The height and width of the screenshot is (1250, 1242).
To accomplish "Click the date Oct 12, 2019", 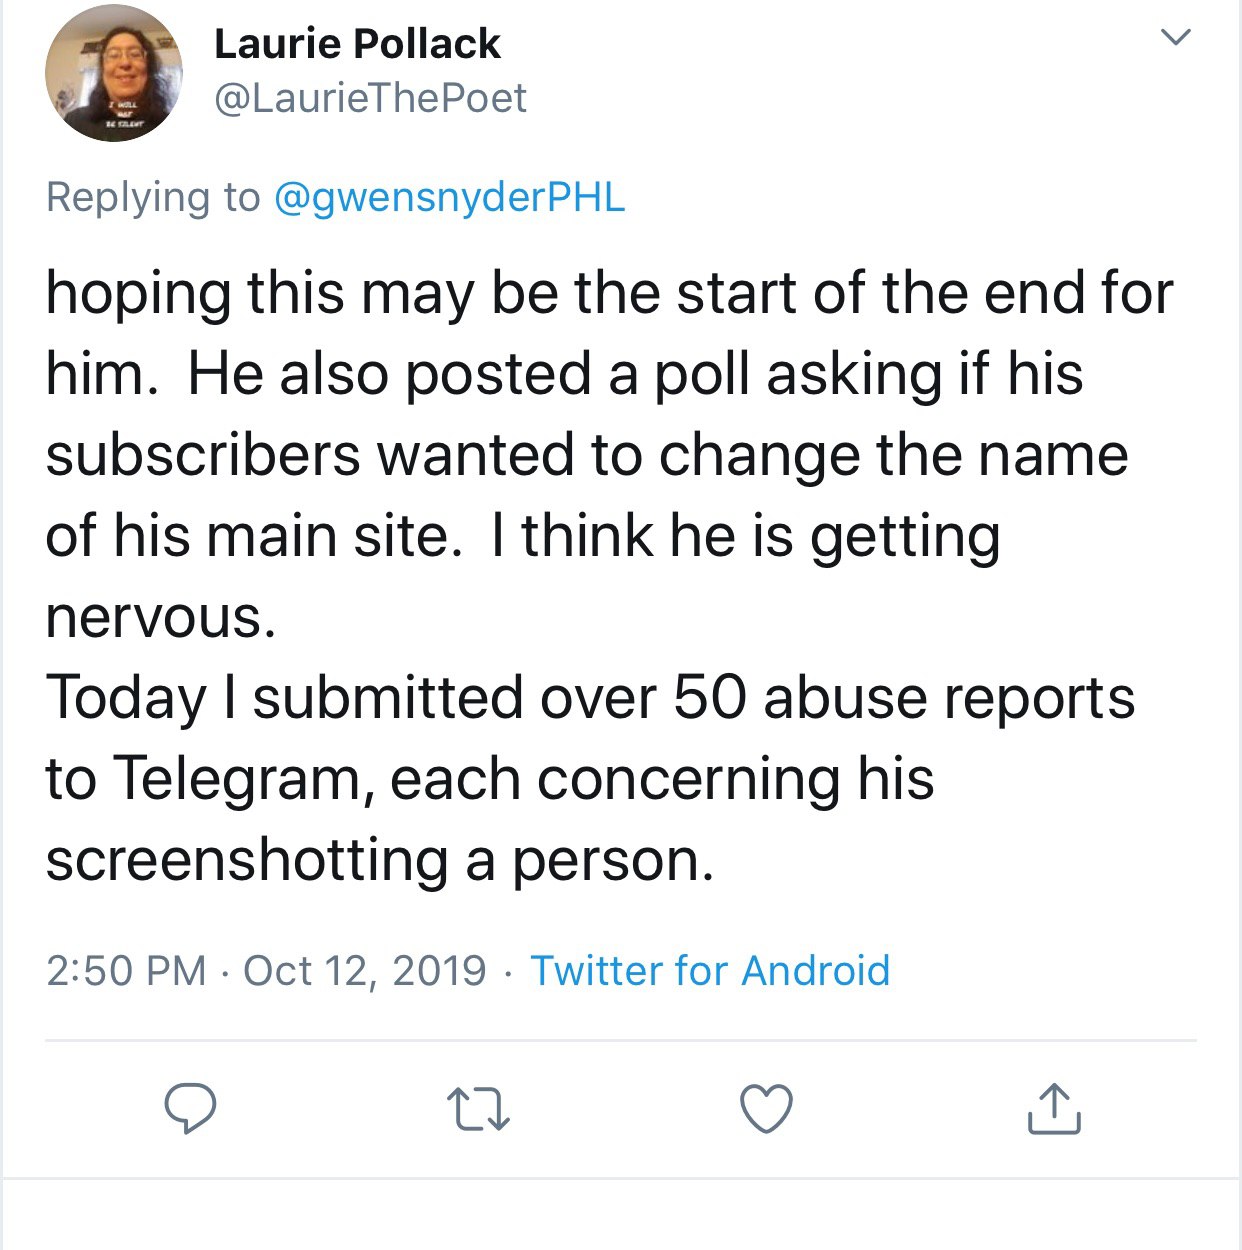I will (365, 971).
